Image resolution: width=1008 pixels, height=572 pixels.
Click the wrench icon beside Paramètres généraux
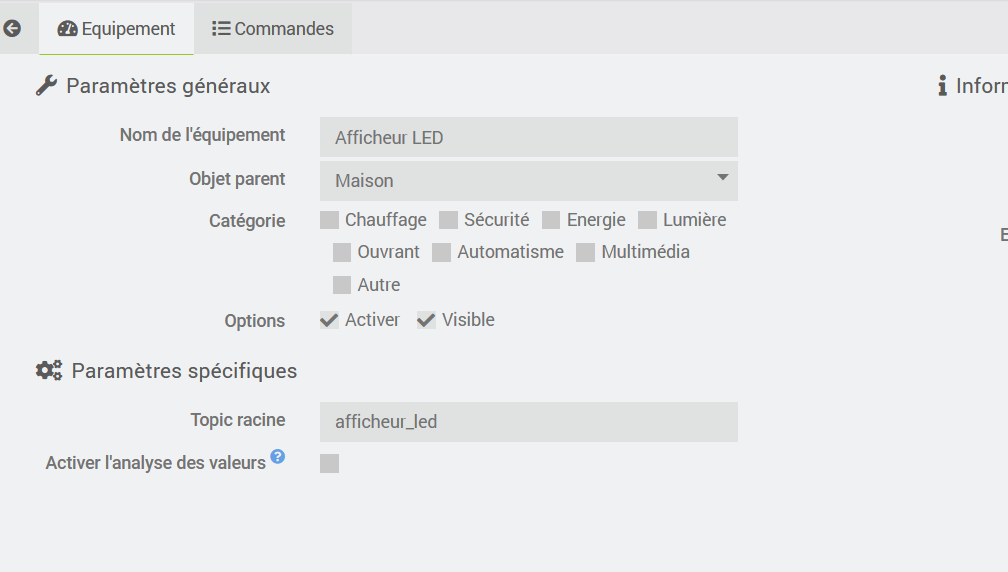pyautogui.click(x=46, y=86)
